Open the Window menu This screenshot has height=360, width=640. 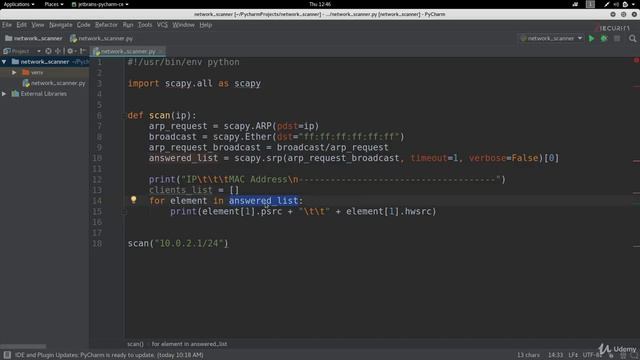[x=183, y=25]
